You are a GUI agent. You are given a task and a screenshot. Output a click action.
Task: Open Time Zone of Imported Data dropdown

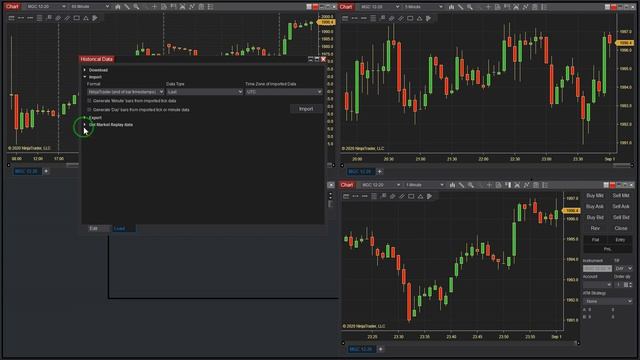coord(284,92)
